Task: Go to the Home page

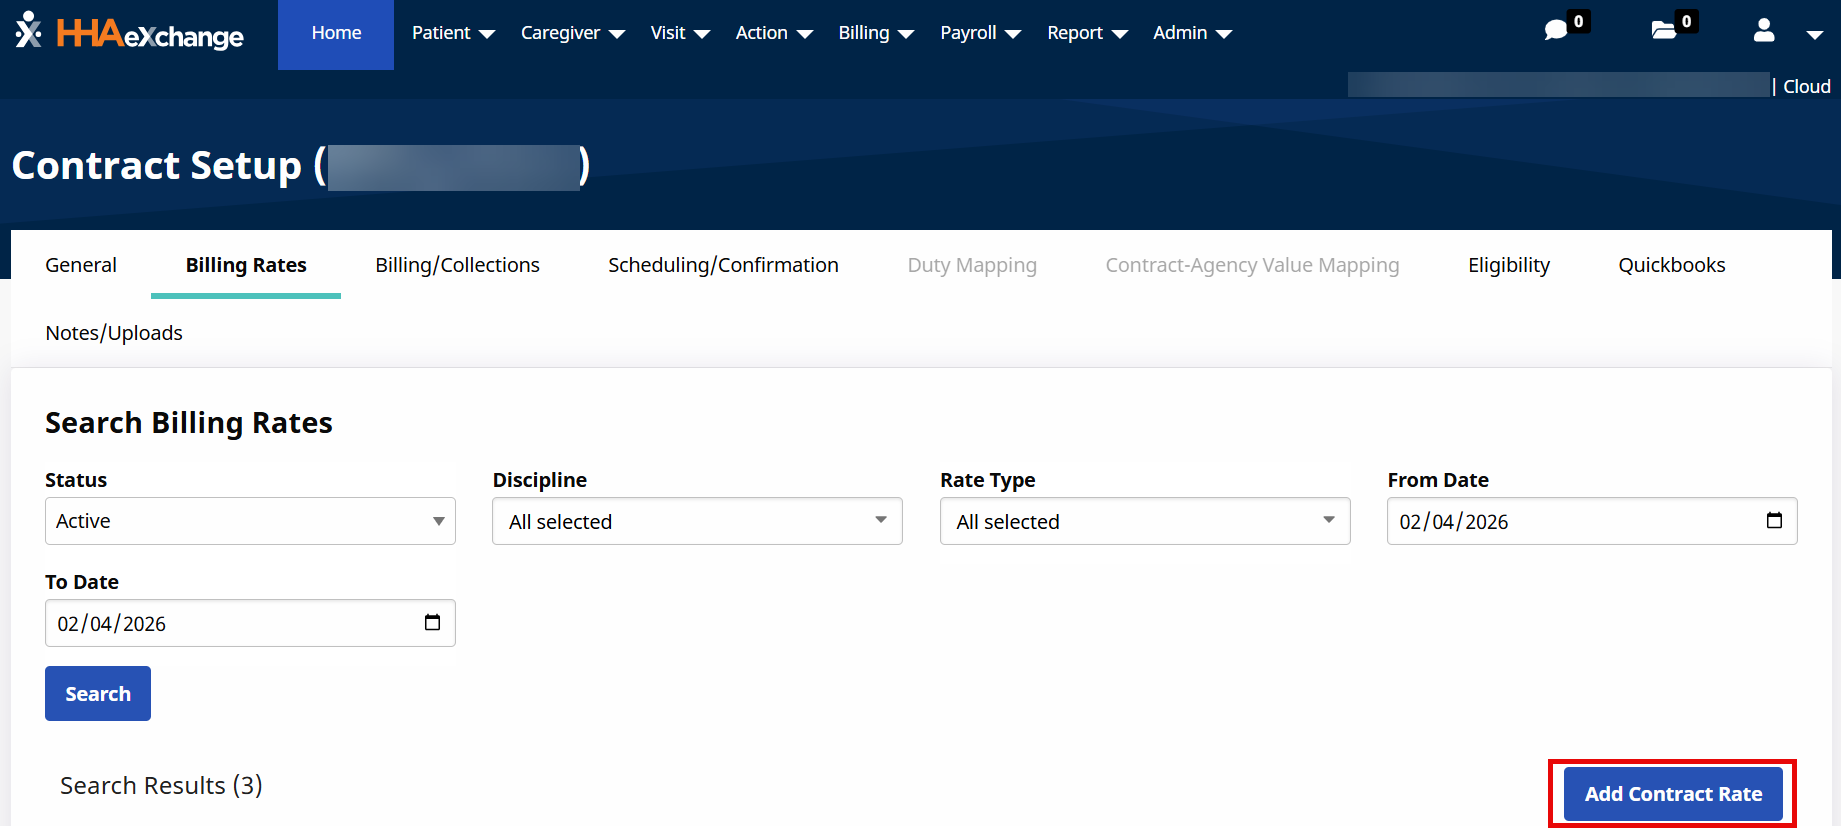Action: pyautogui.click(x=336, y=33)
